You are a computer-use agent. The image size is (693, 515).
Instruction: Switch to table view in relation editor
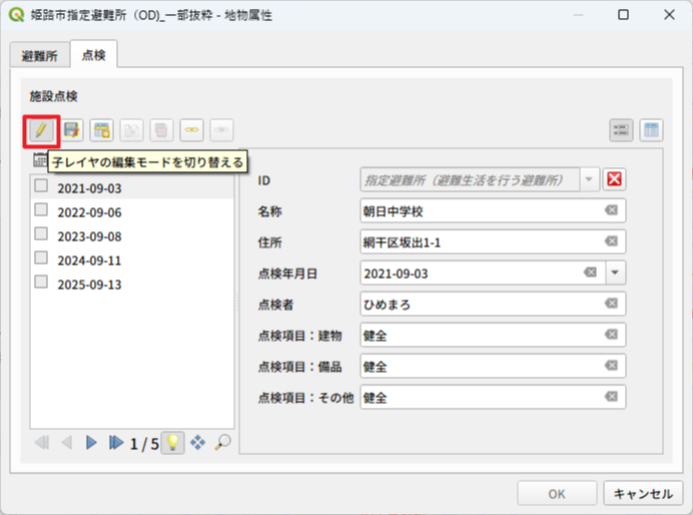pos(651,130)
